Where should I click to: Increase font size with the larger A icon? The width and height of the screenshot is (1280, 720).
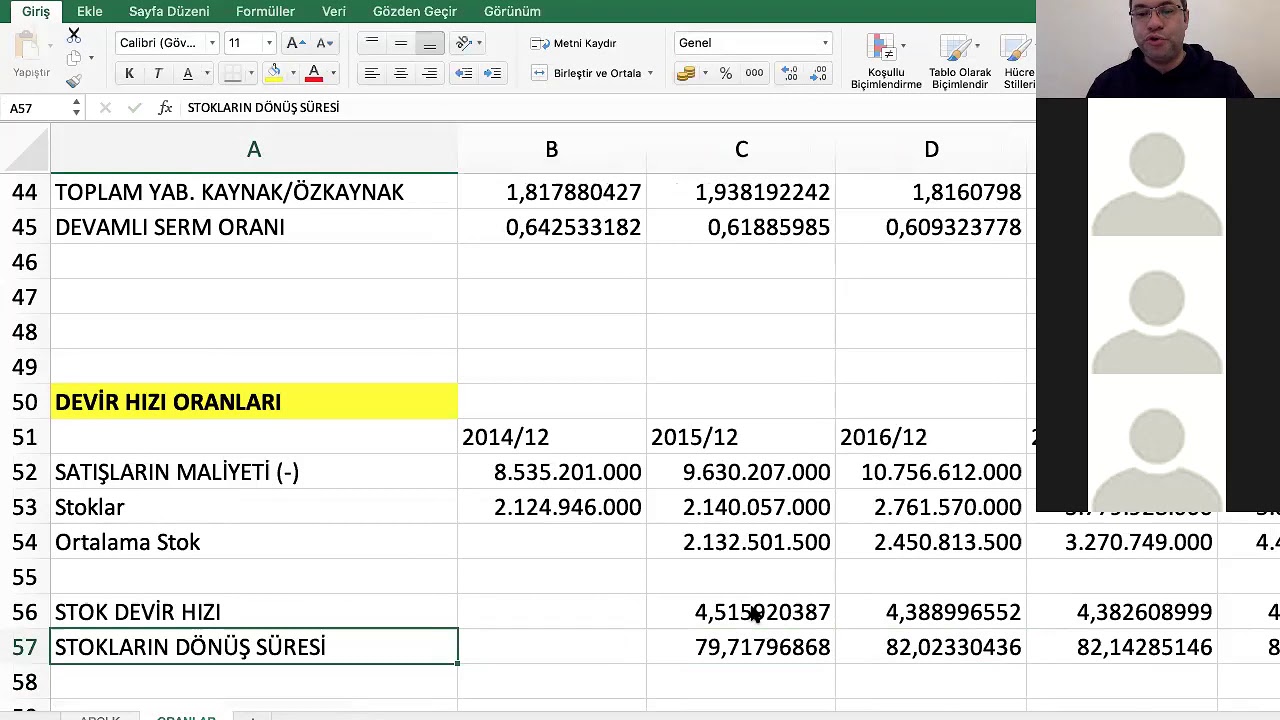tap(295, 43)
